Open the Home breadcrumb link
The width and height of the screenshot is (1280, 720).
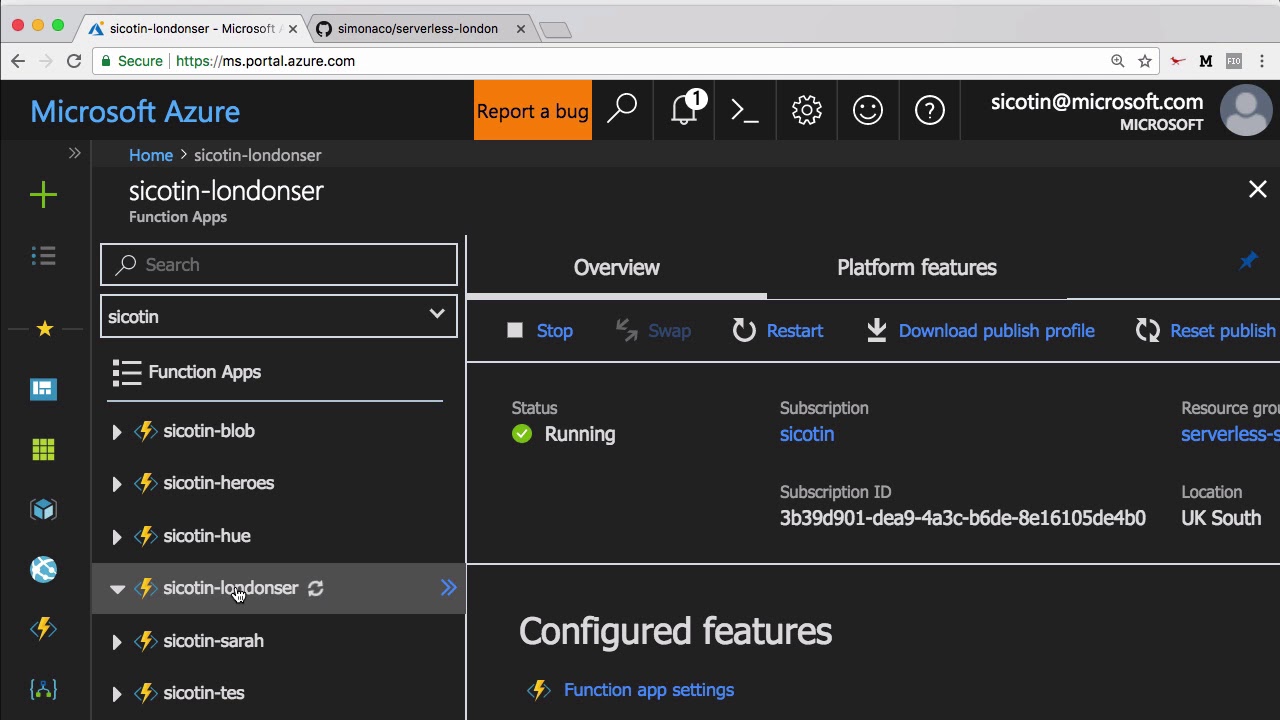(151, 155)
